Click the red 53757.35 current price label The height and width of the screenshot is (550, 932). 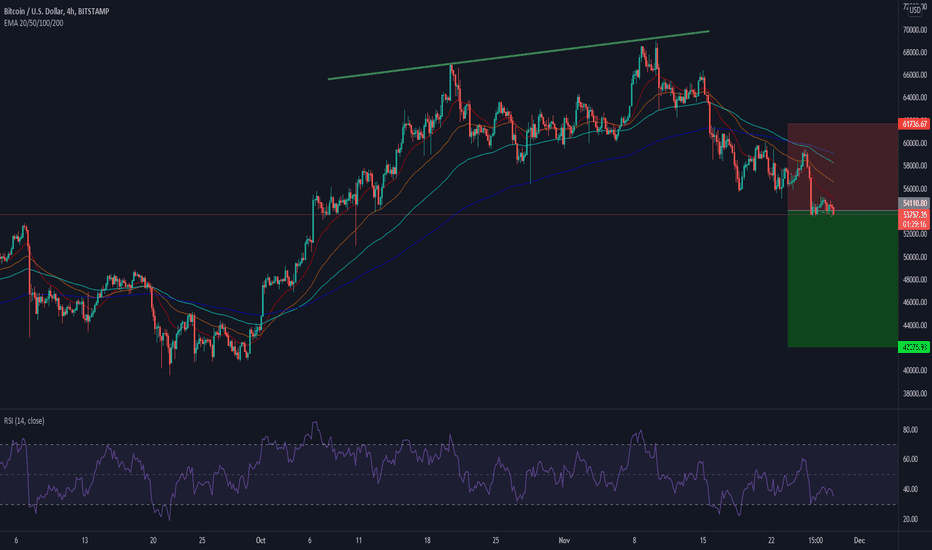(x=914, y=214)
